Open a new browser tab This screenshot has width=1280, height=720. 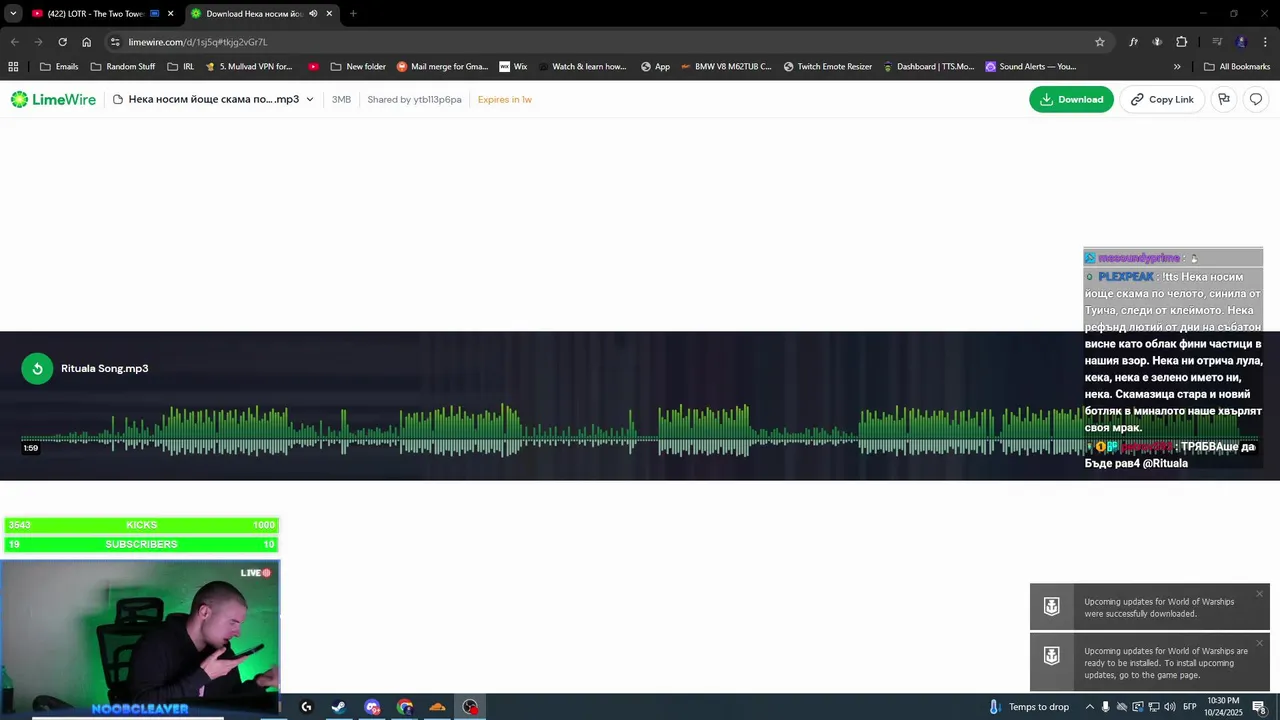click(353, 14)
